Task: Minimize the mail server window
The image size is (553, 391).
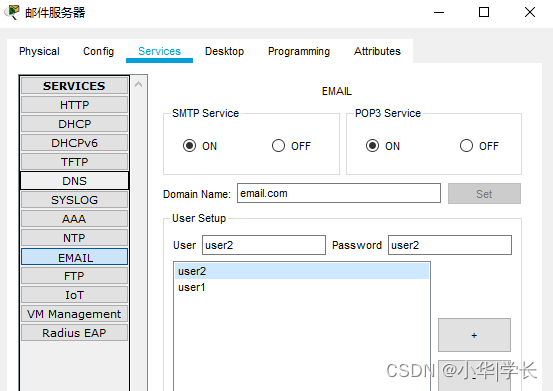Action: point(439,12)
